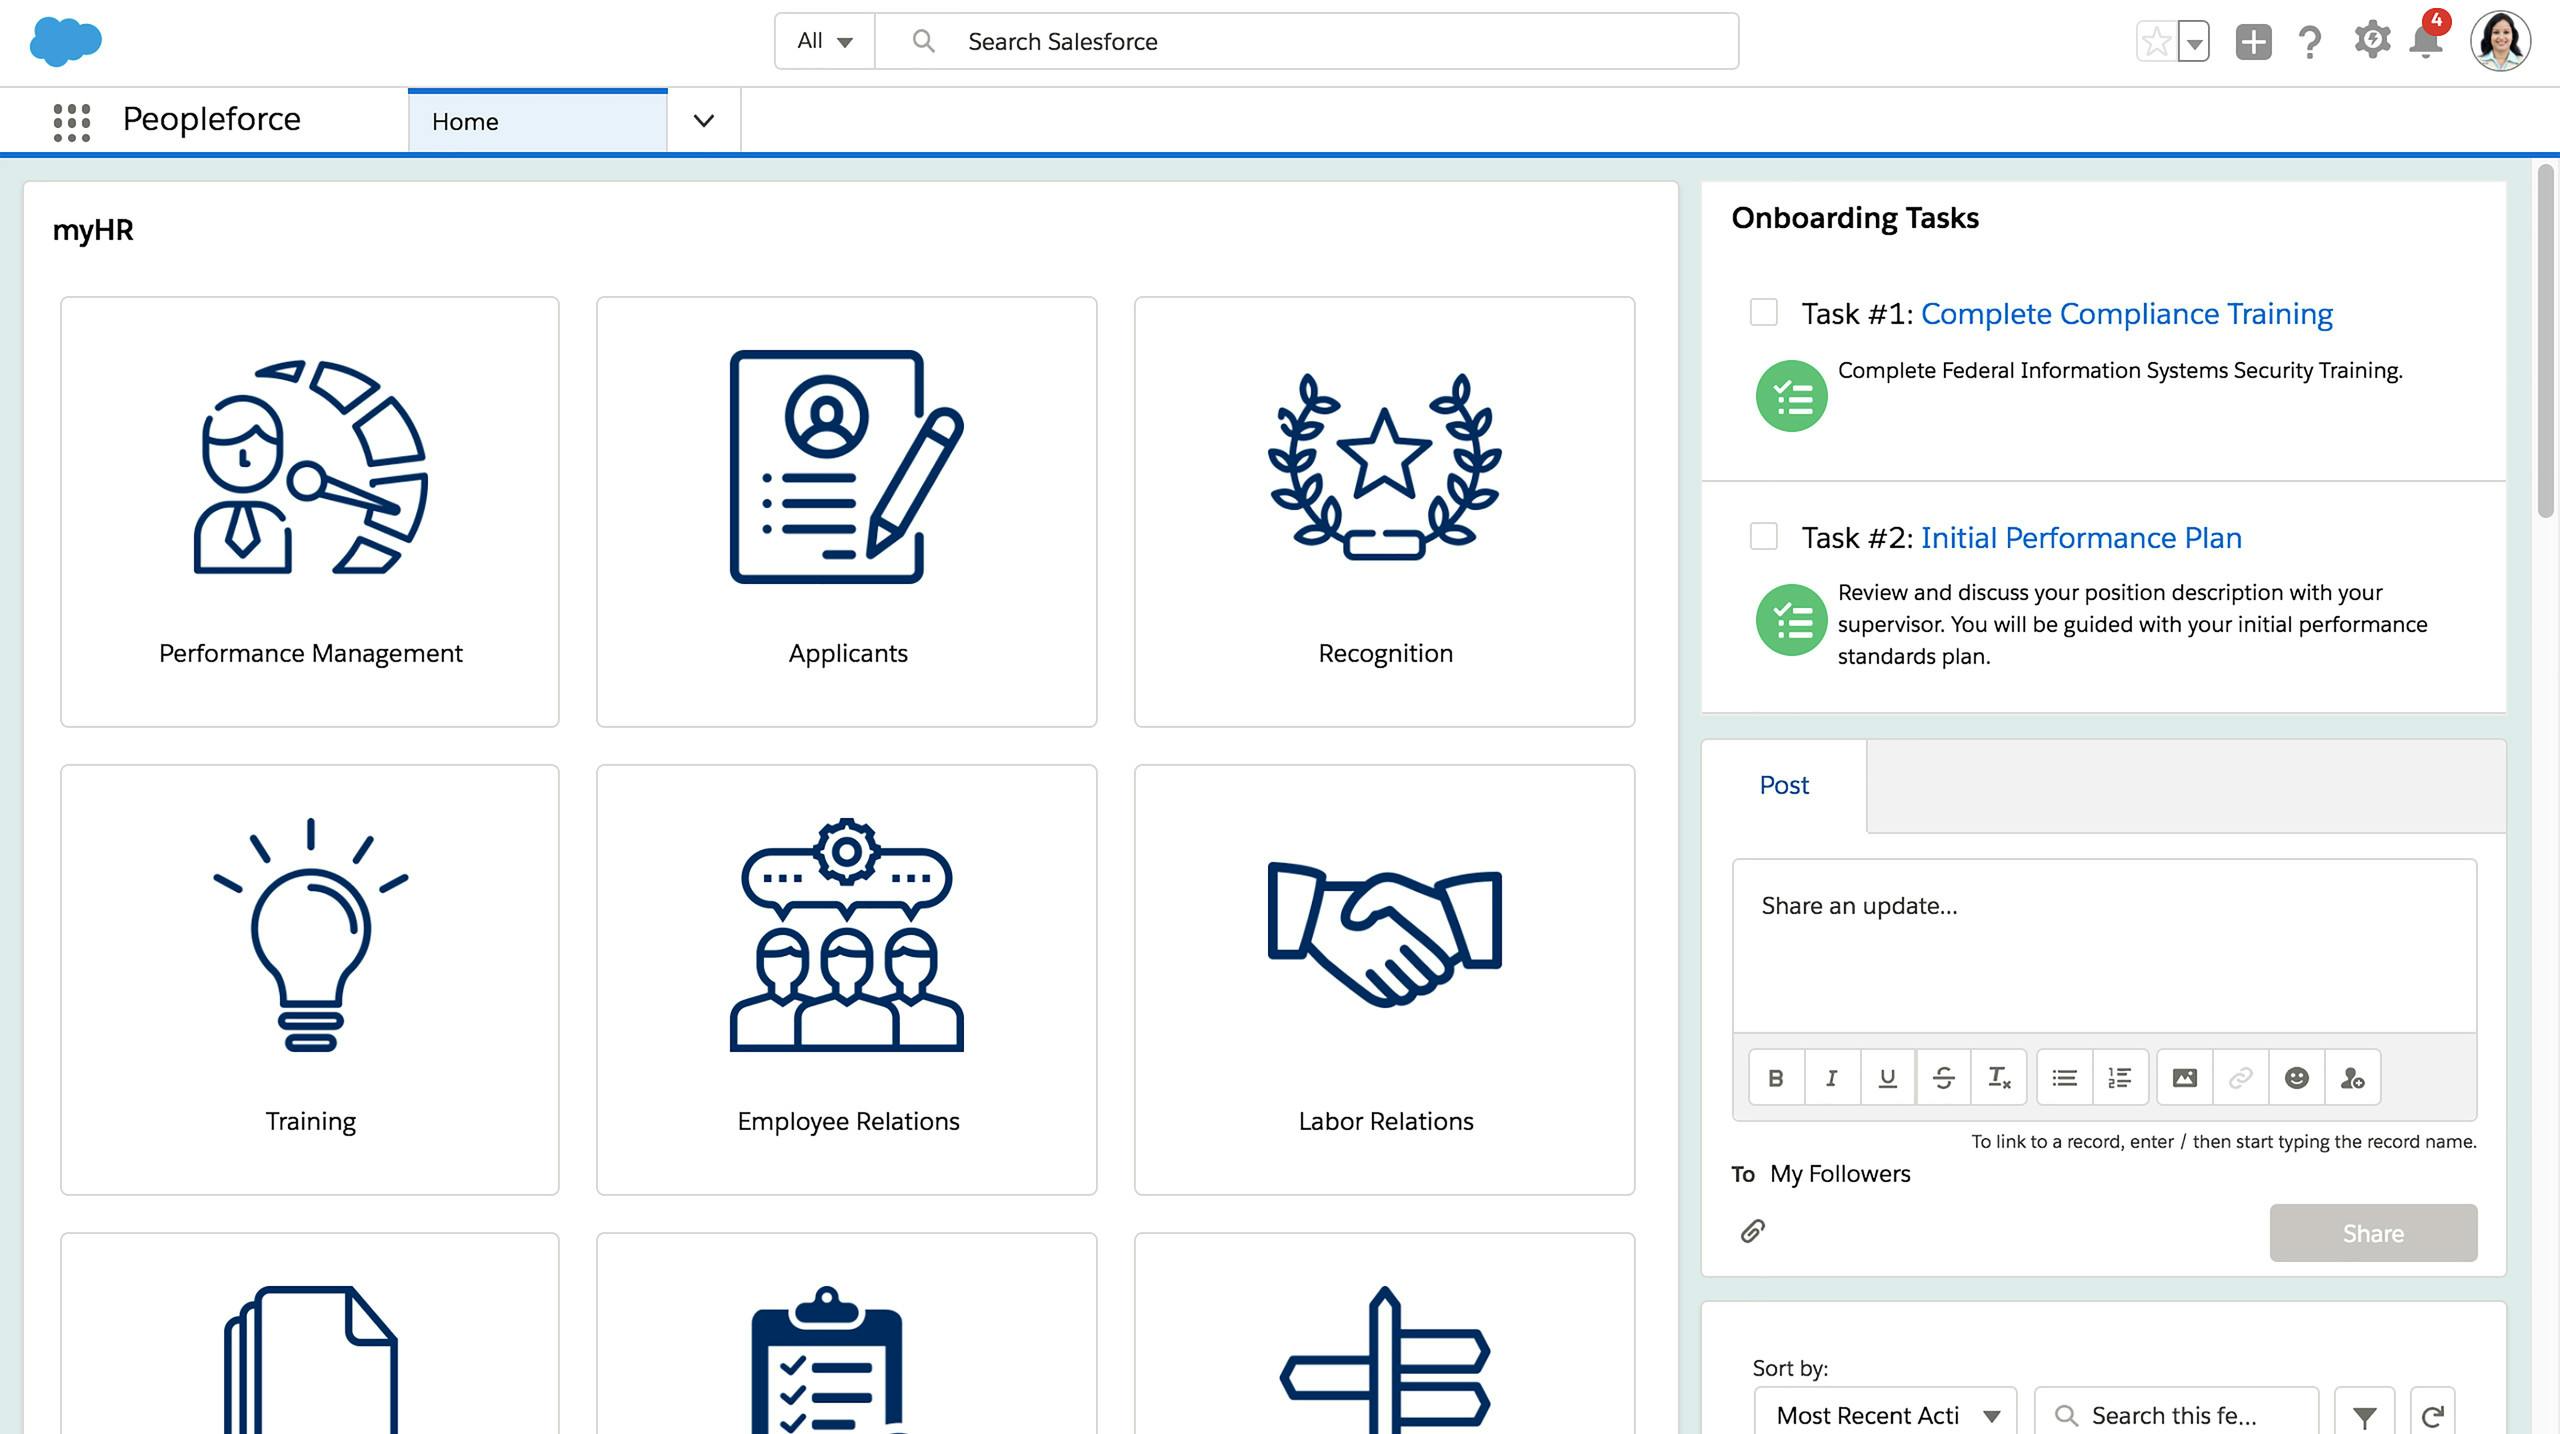Click the Peopleforce app name
2560x1434 pixels.
coord(212,119)
